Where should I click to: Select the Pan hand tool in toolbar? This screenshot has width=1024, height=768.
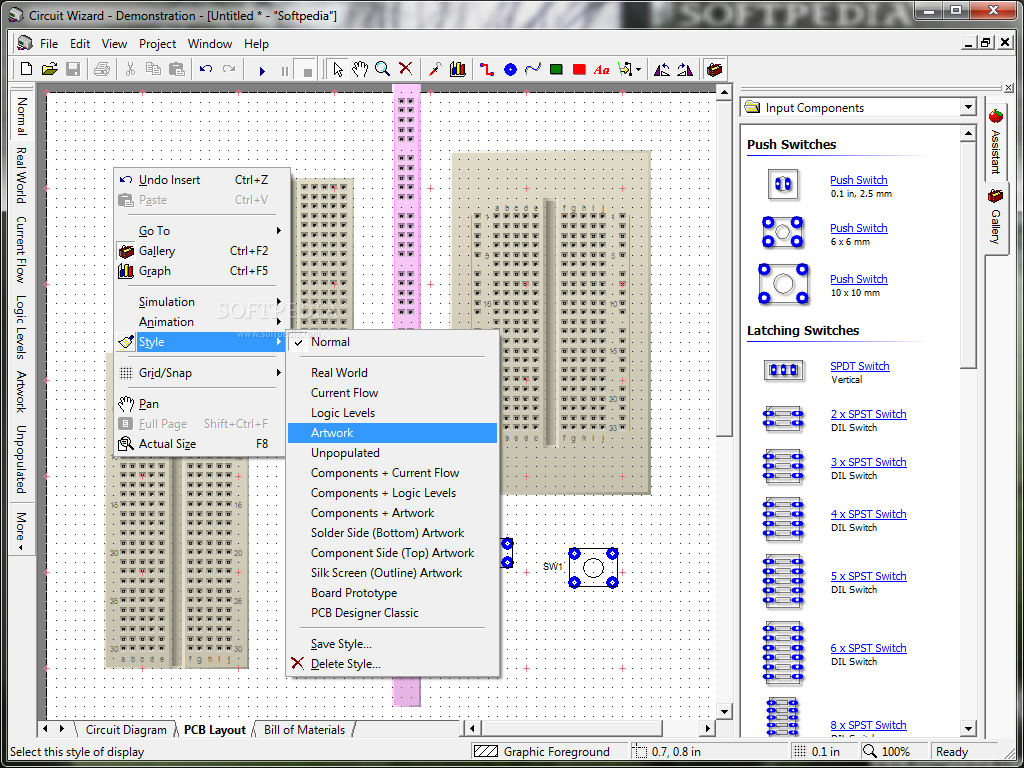pyautogui.click(x=360, y=69)
